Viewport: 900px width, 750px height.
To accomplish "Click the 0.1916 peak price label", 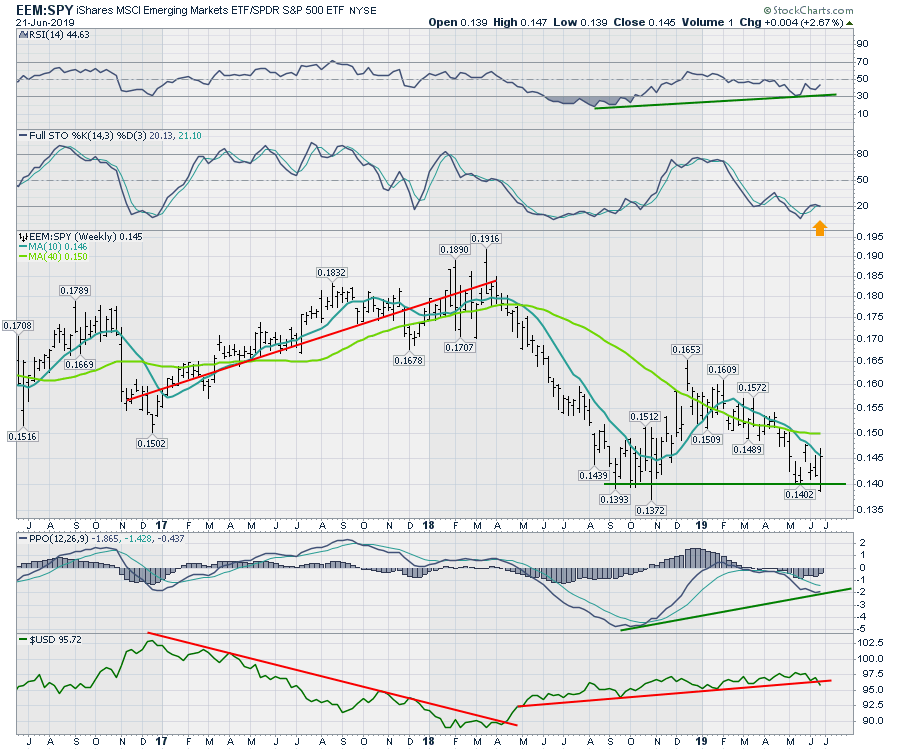I will click(485, 239).
